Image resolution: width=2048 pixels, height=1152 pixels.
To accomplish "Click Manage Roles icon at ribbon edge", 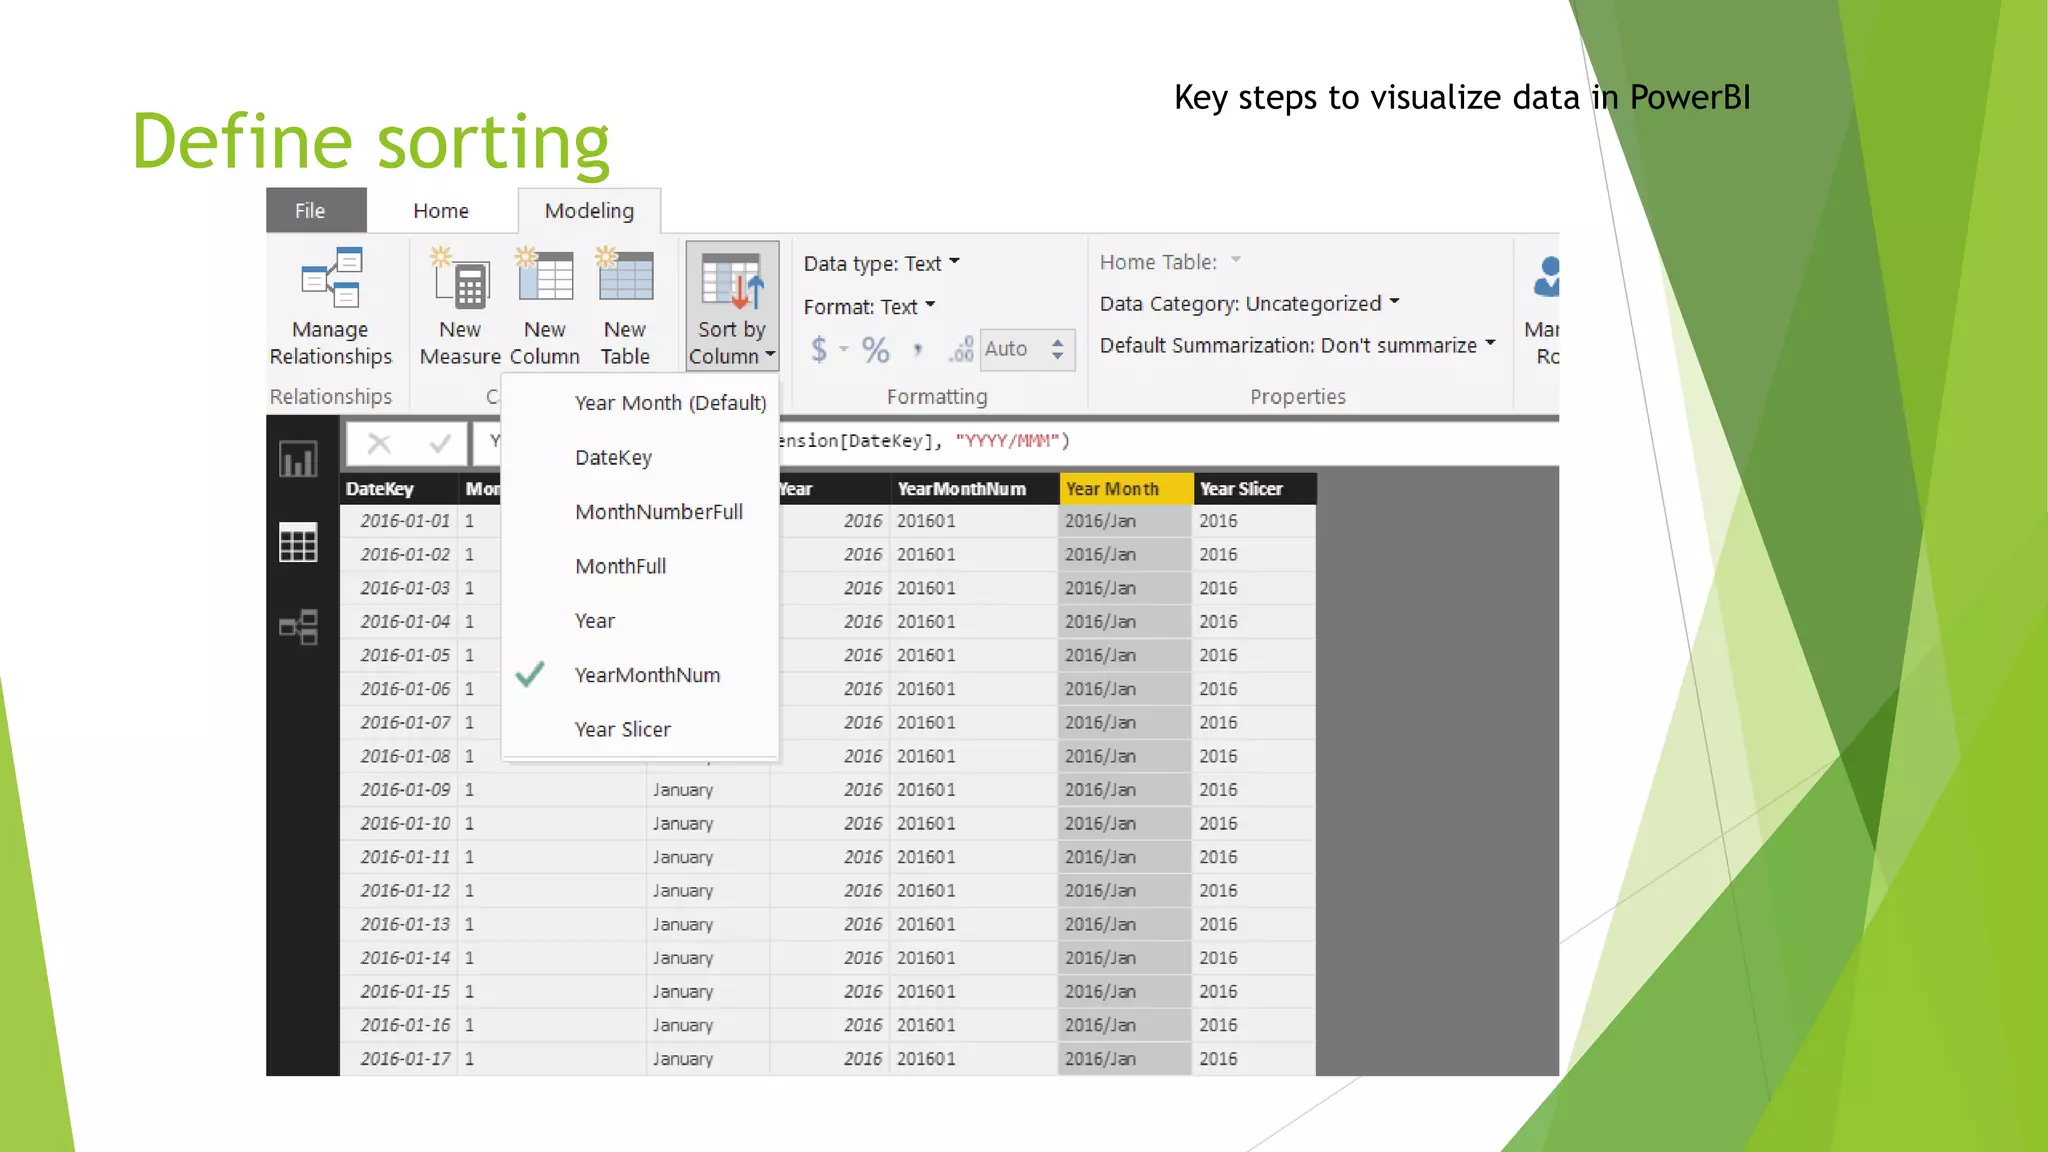I will pos(1545,278).
